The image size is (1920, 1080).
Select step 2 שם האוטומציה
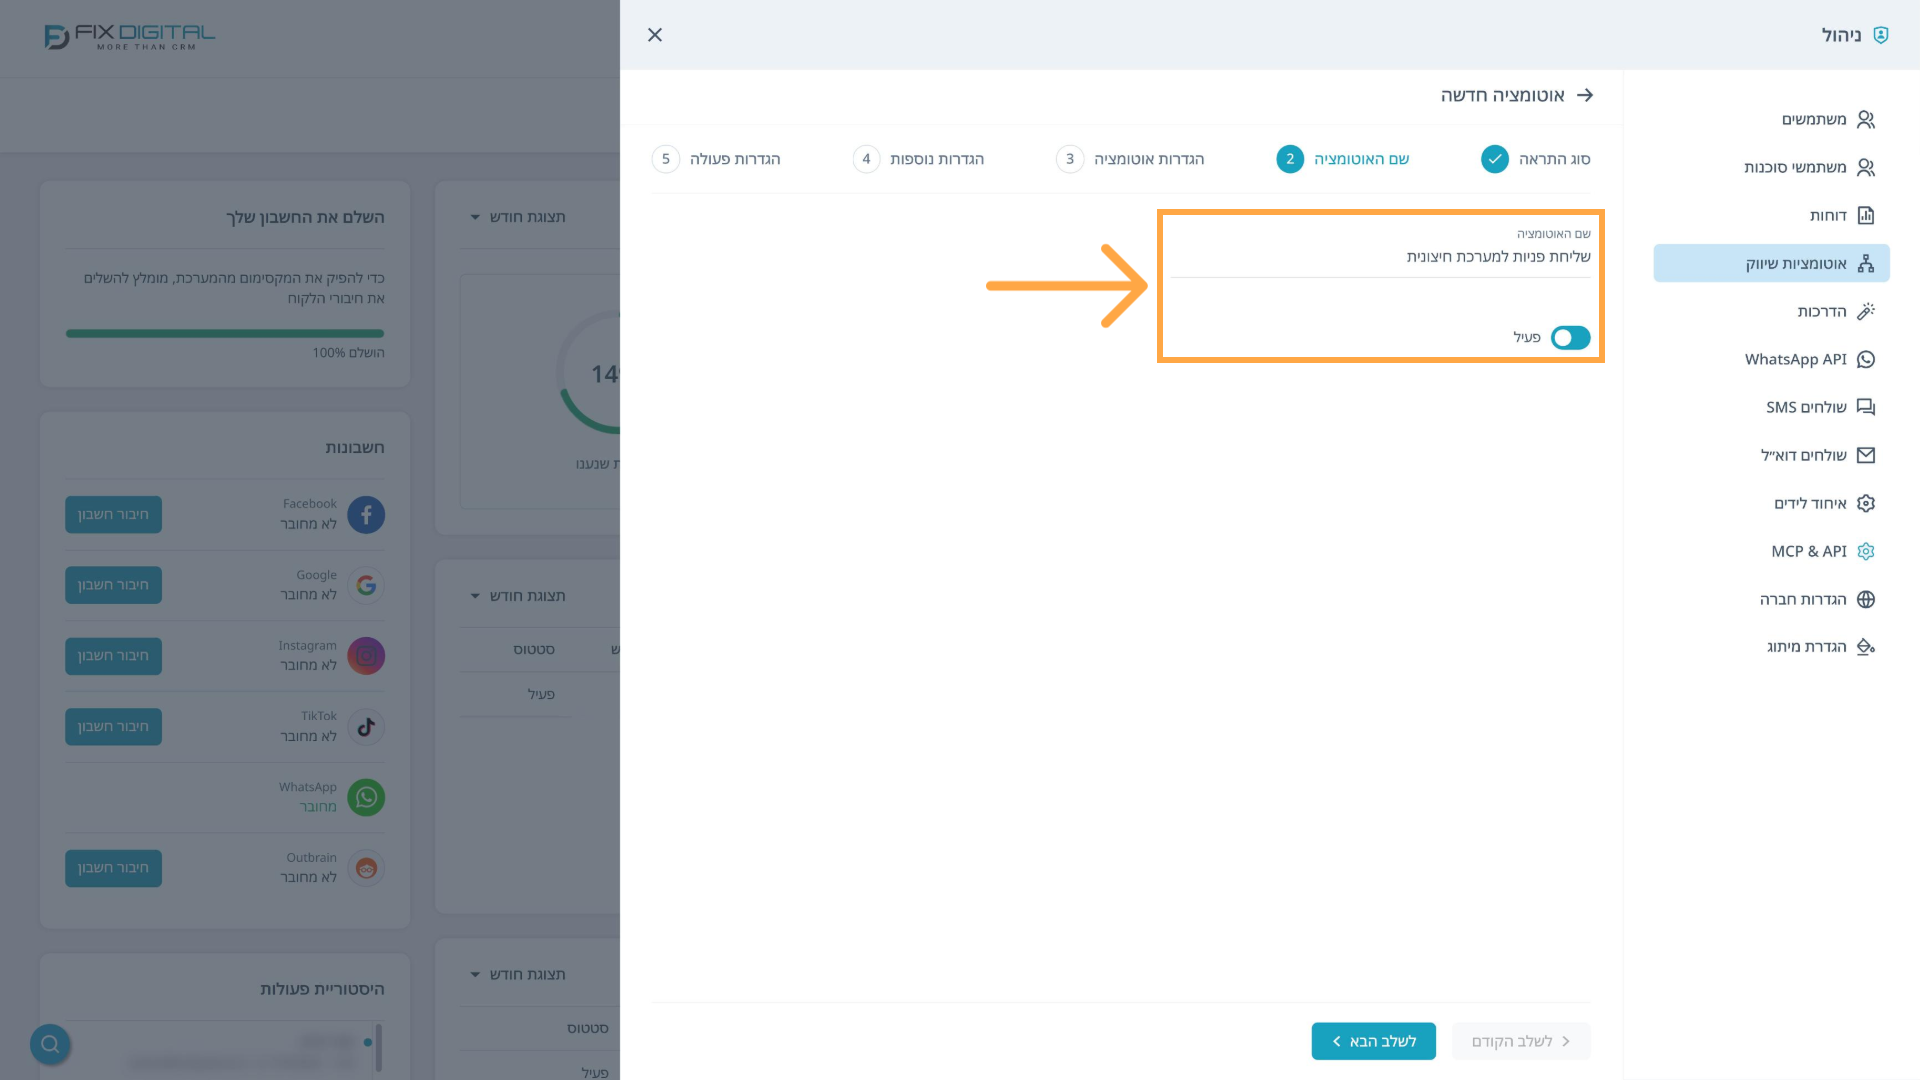coord(1343,159)
